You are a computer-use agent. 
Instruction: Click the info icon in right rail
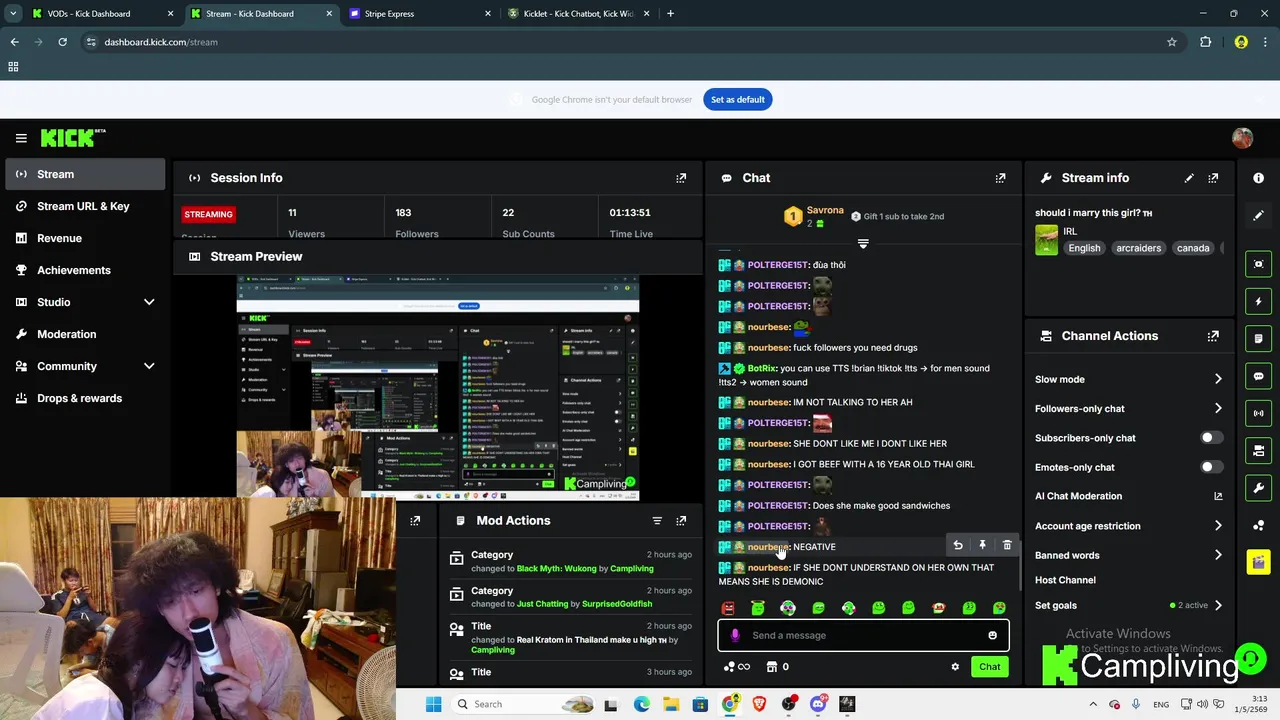tap(1258, 178)
